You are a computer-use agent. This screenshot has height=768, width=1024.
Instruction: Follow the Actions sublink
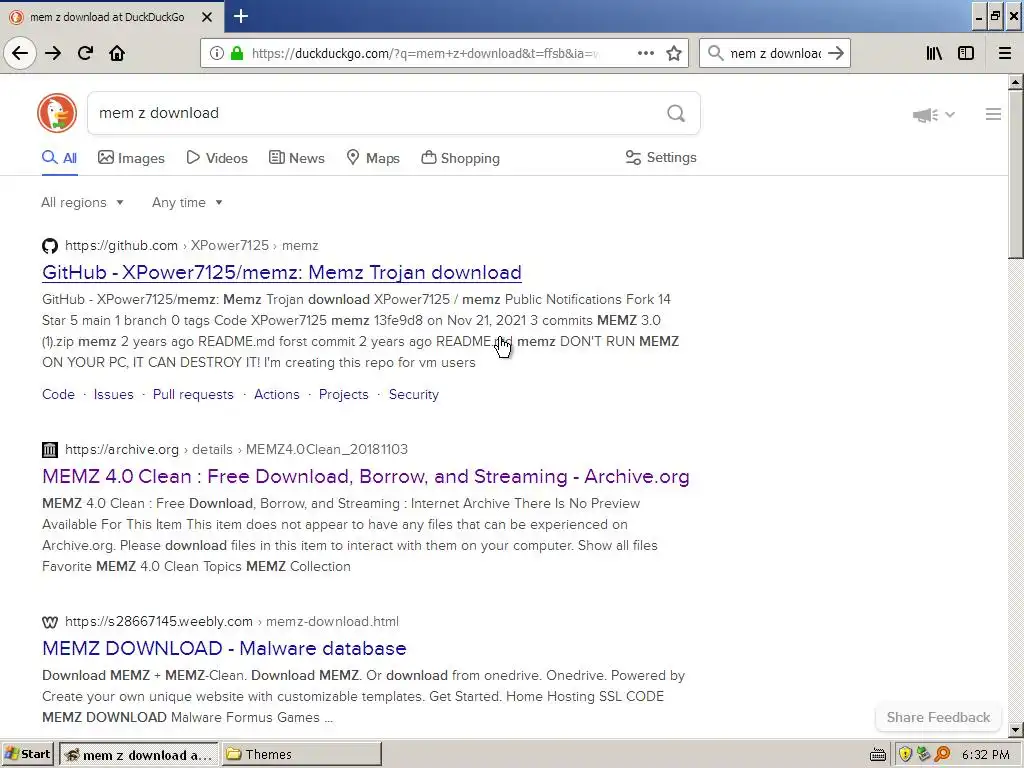[277, 394]
